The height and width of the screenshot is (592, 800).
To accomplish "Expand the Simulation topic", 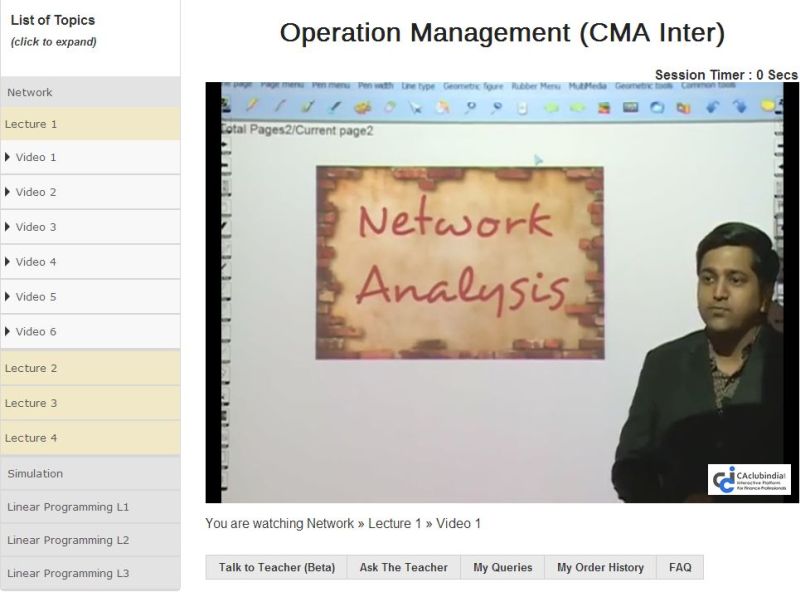I will click(x=35, y=474).
